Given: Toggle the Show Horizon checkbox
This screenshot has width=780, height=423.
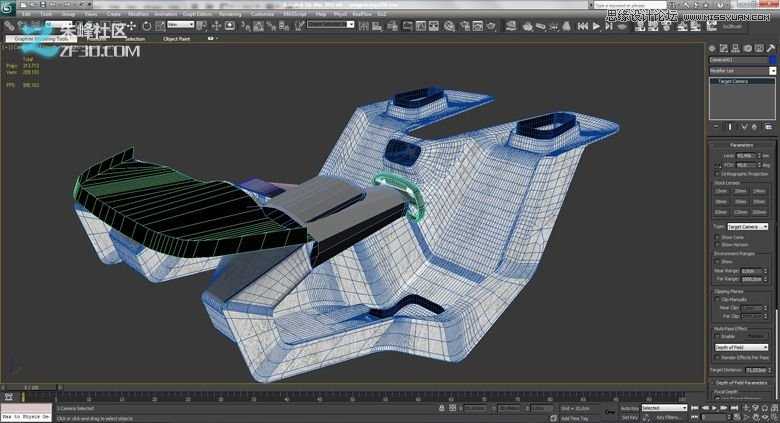Looking at the screenshot, I should coord(717,245).
